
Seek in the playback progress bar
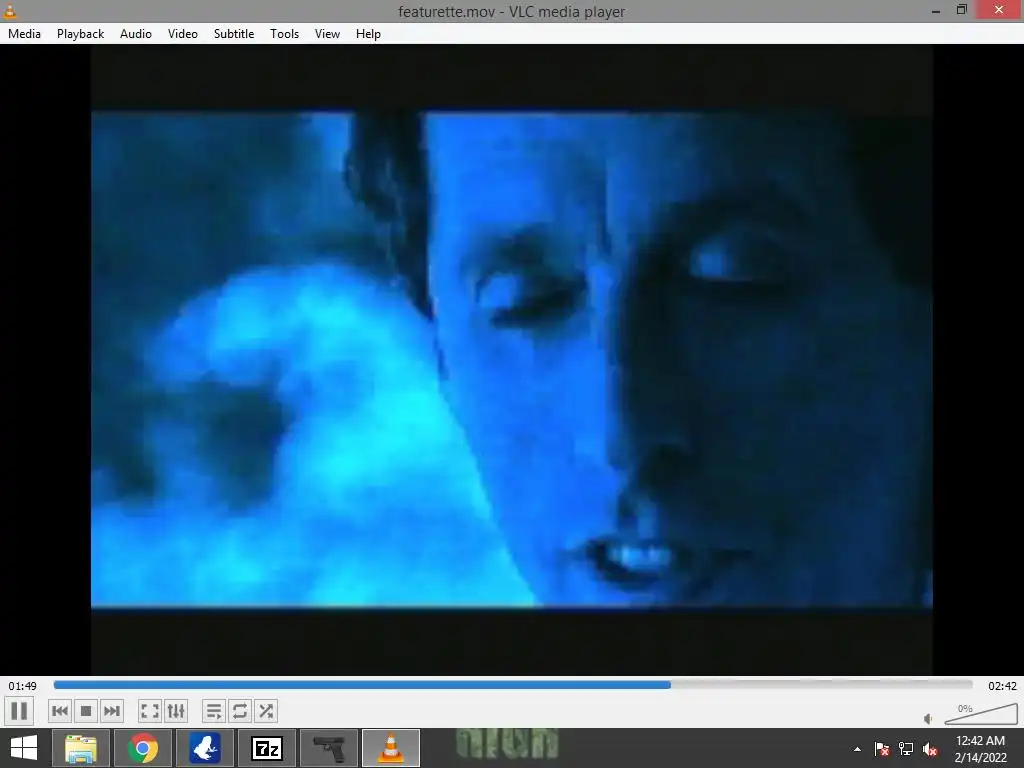(x=513, y=685)
